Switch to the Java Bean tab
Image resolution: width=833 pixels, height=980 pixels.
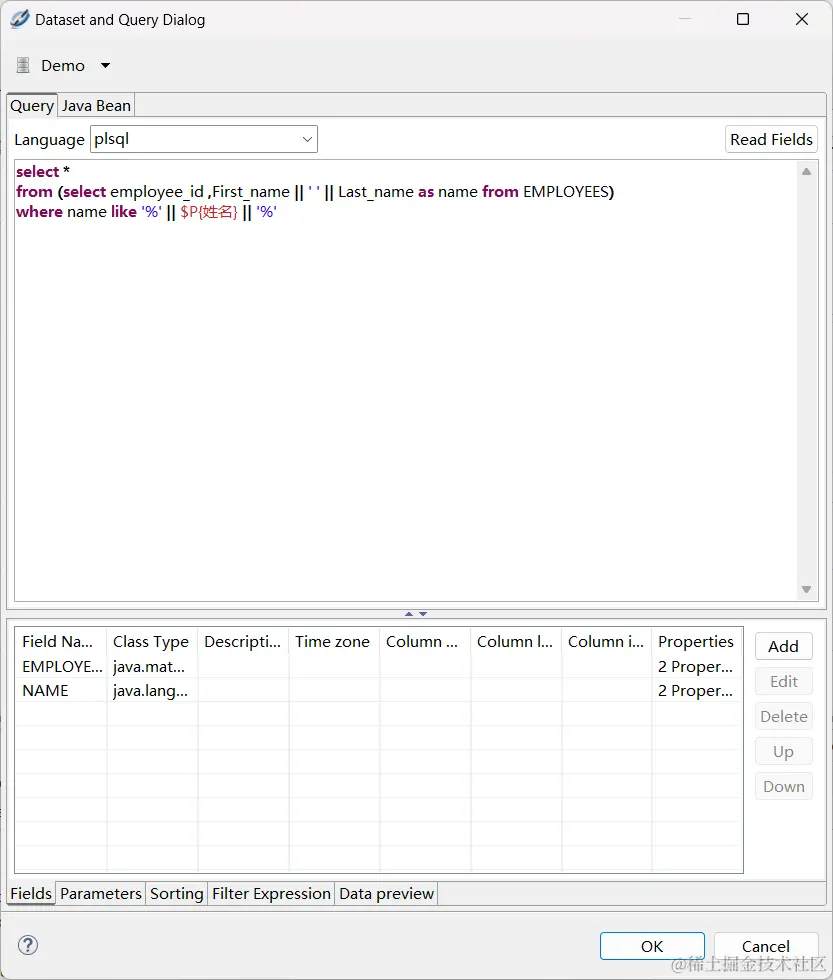coord(96,105)
